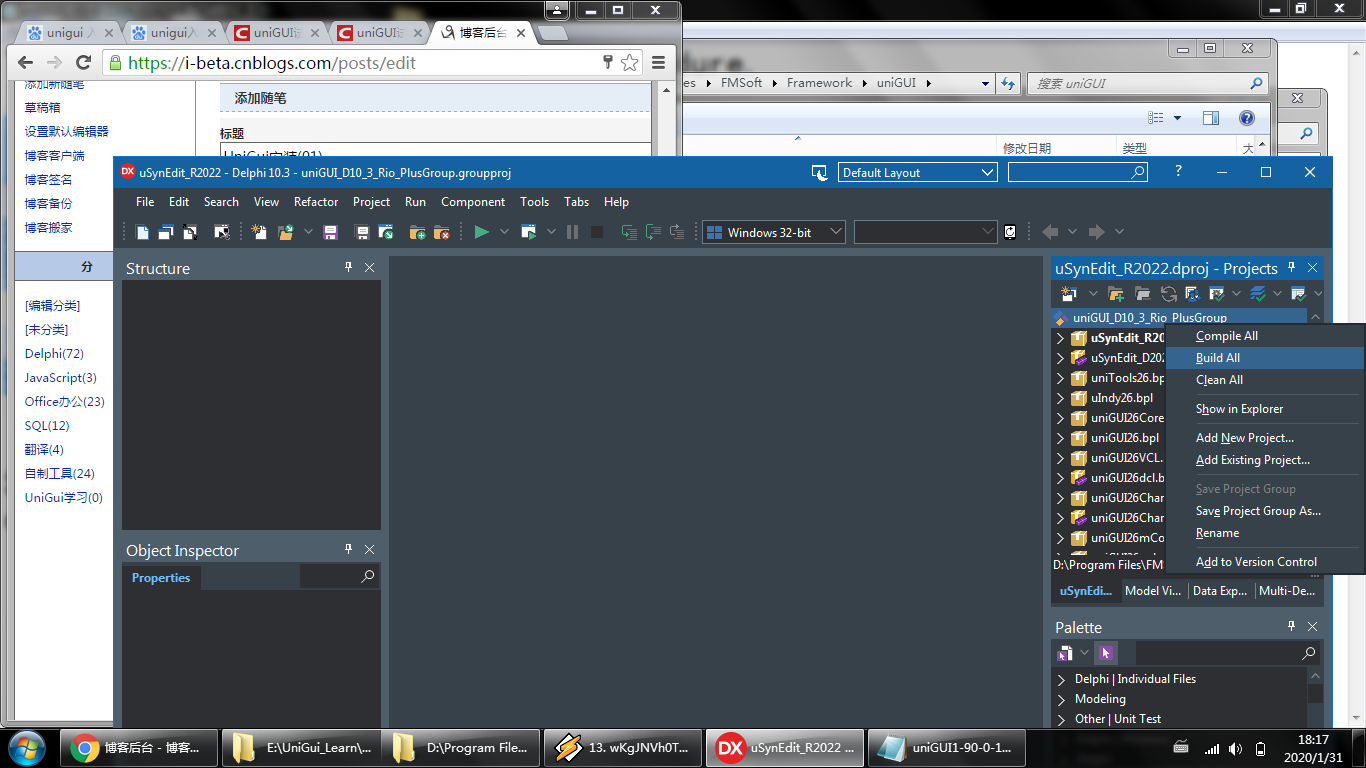Open the Delphi(72) category link in browser

coord(54,354)
